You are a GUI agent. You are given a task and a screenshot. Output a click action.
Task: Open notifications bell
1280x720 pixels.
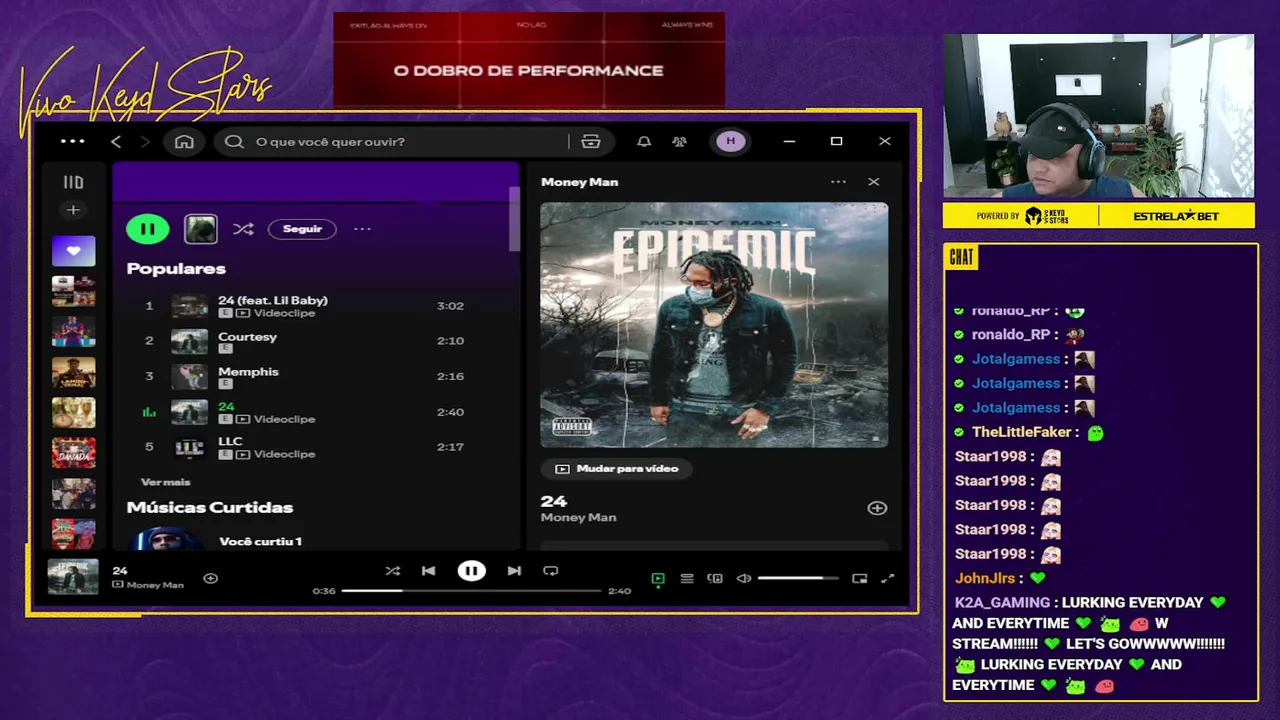click(x=644, y=141)
